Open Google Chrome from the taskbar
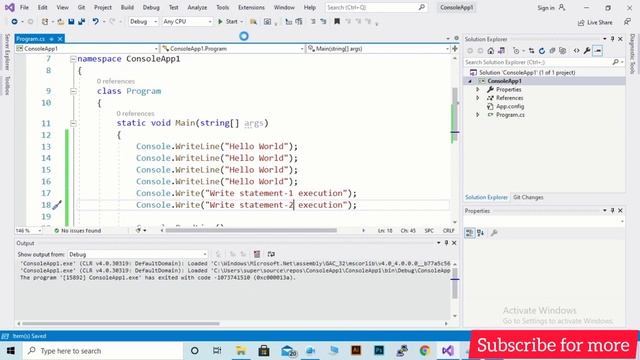Screen dimensions: 640x360 click(x=425, y=350)
